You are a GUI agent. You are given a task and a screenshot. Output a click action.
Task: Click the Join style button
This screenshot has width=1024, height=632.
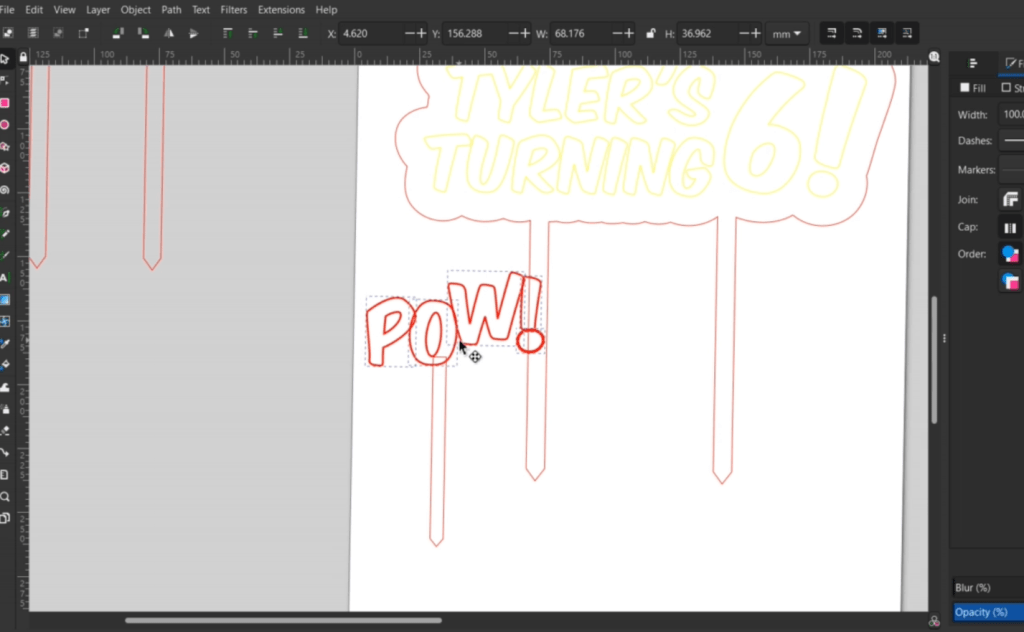point(1010,200)
